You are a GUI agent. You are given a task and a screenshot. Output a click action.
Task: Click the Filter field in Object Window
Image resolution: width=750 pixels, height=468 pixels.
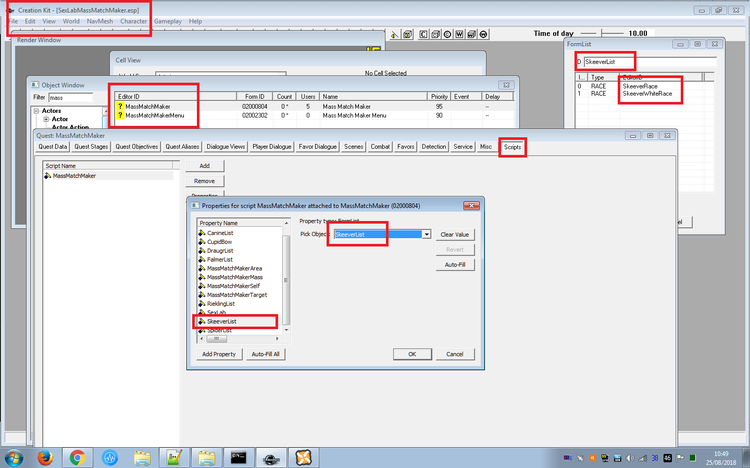click(x=71, y=97)
